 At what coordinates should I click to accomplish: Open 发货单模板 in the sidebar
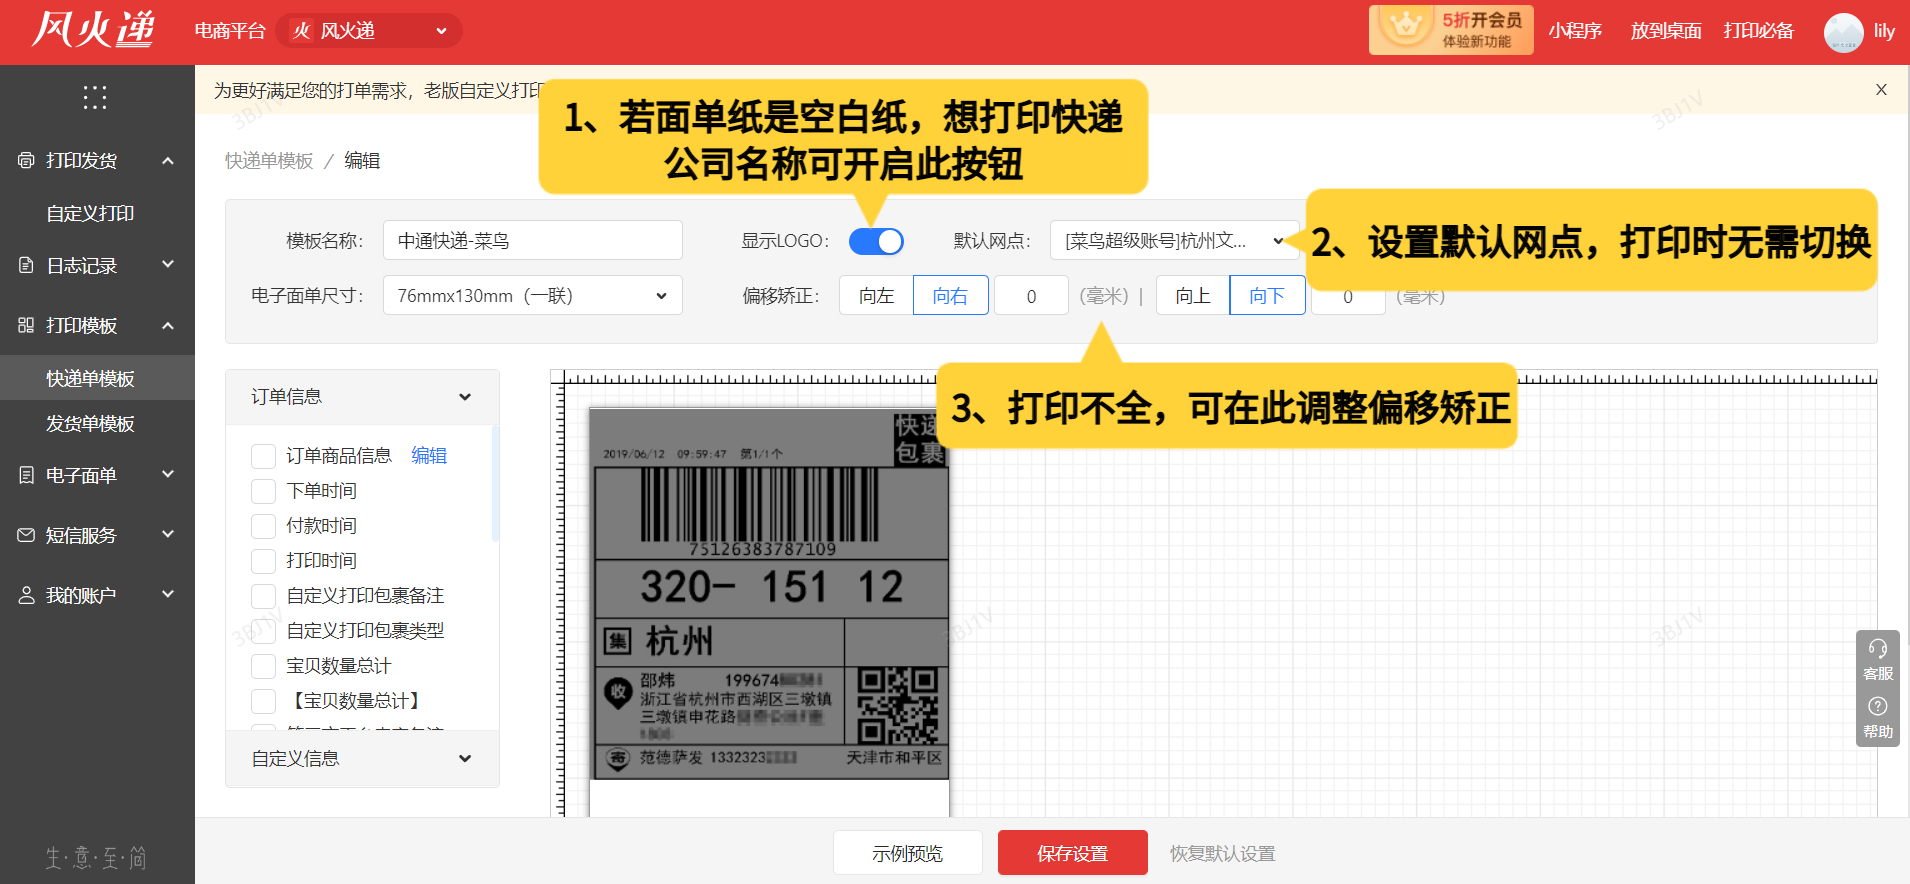90,423
